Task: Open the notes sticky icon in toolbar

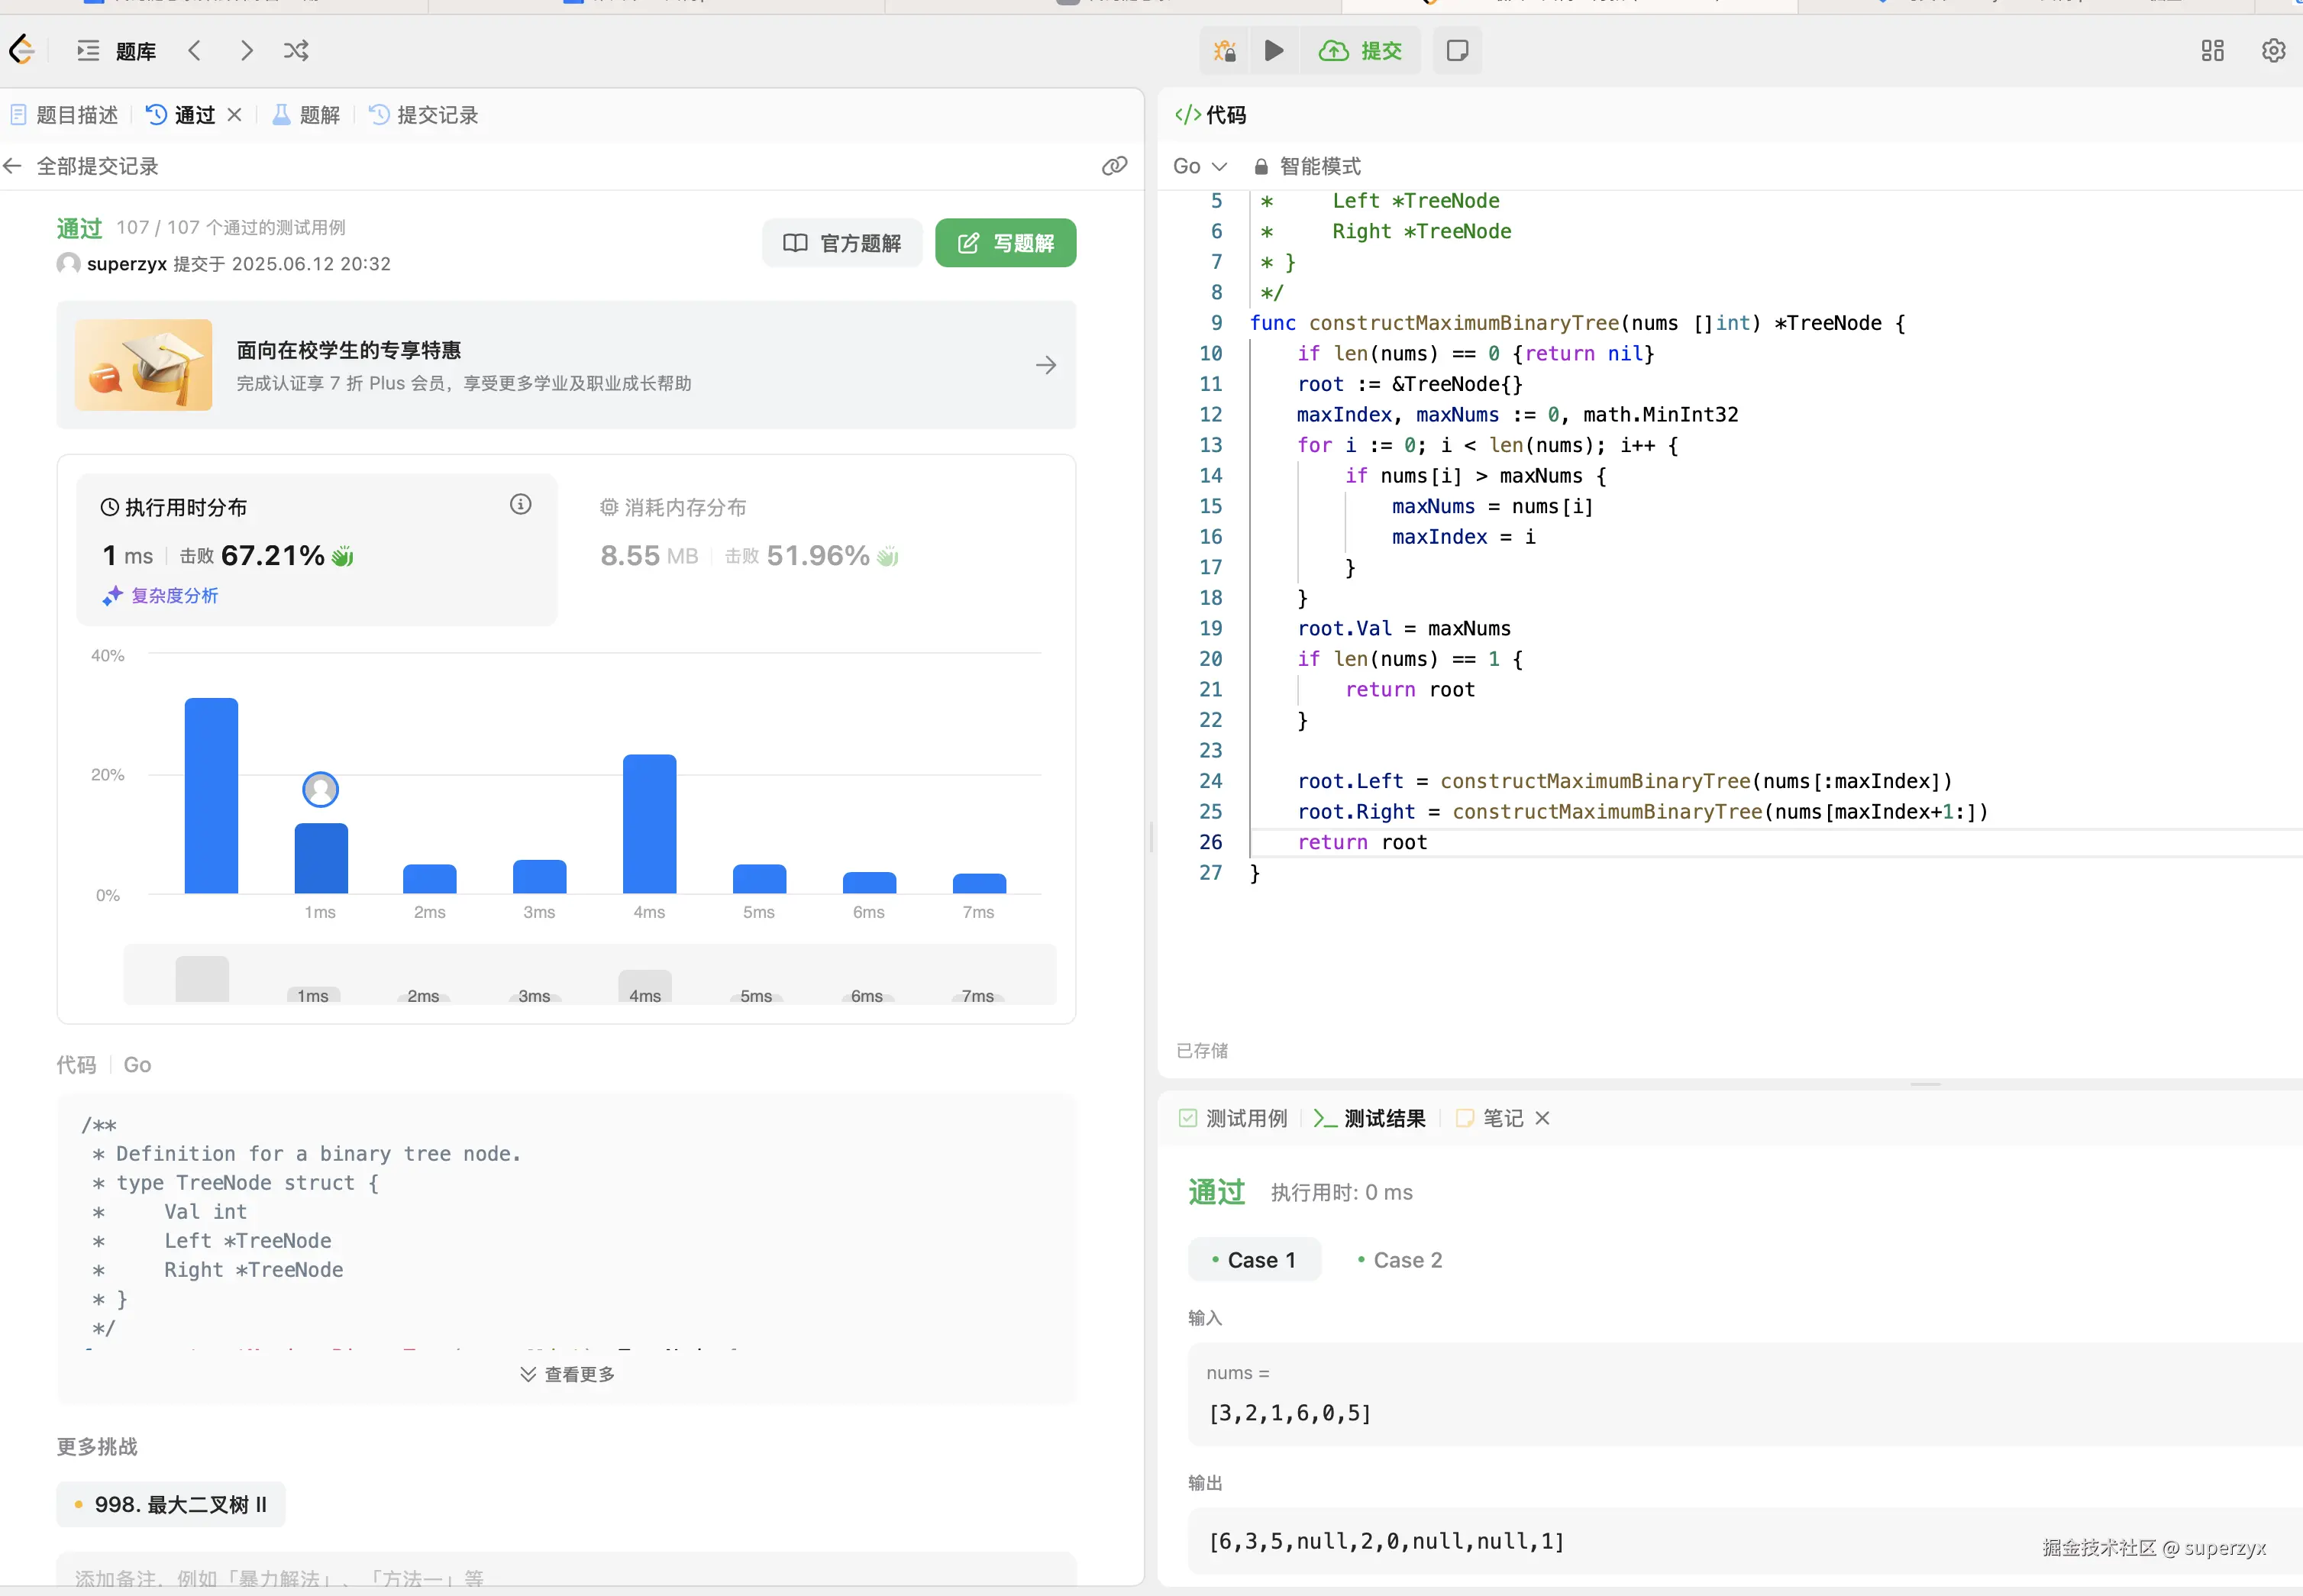Action: coord(1457,51)
